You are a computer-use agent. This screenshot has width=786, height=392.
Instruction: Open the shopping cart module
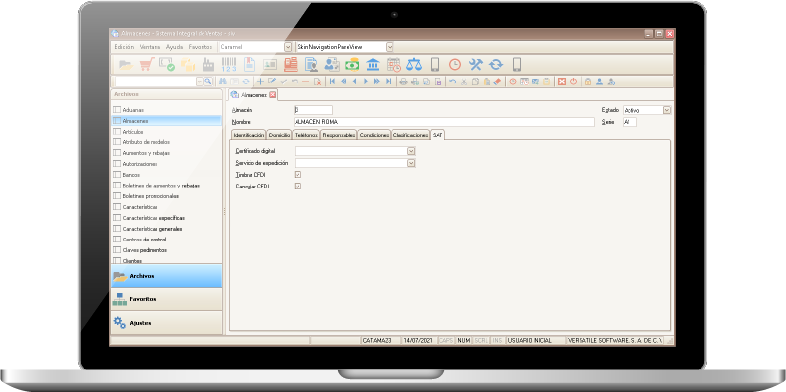point(146,65)
